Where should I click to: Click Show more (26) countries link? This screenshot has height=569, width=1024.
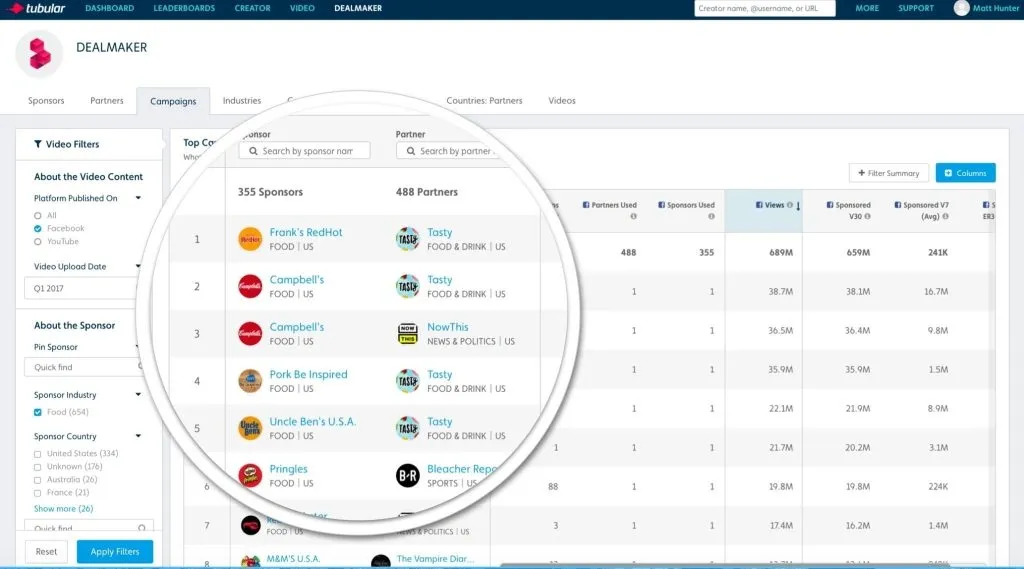63,509
